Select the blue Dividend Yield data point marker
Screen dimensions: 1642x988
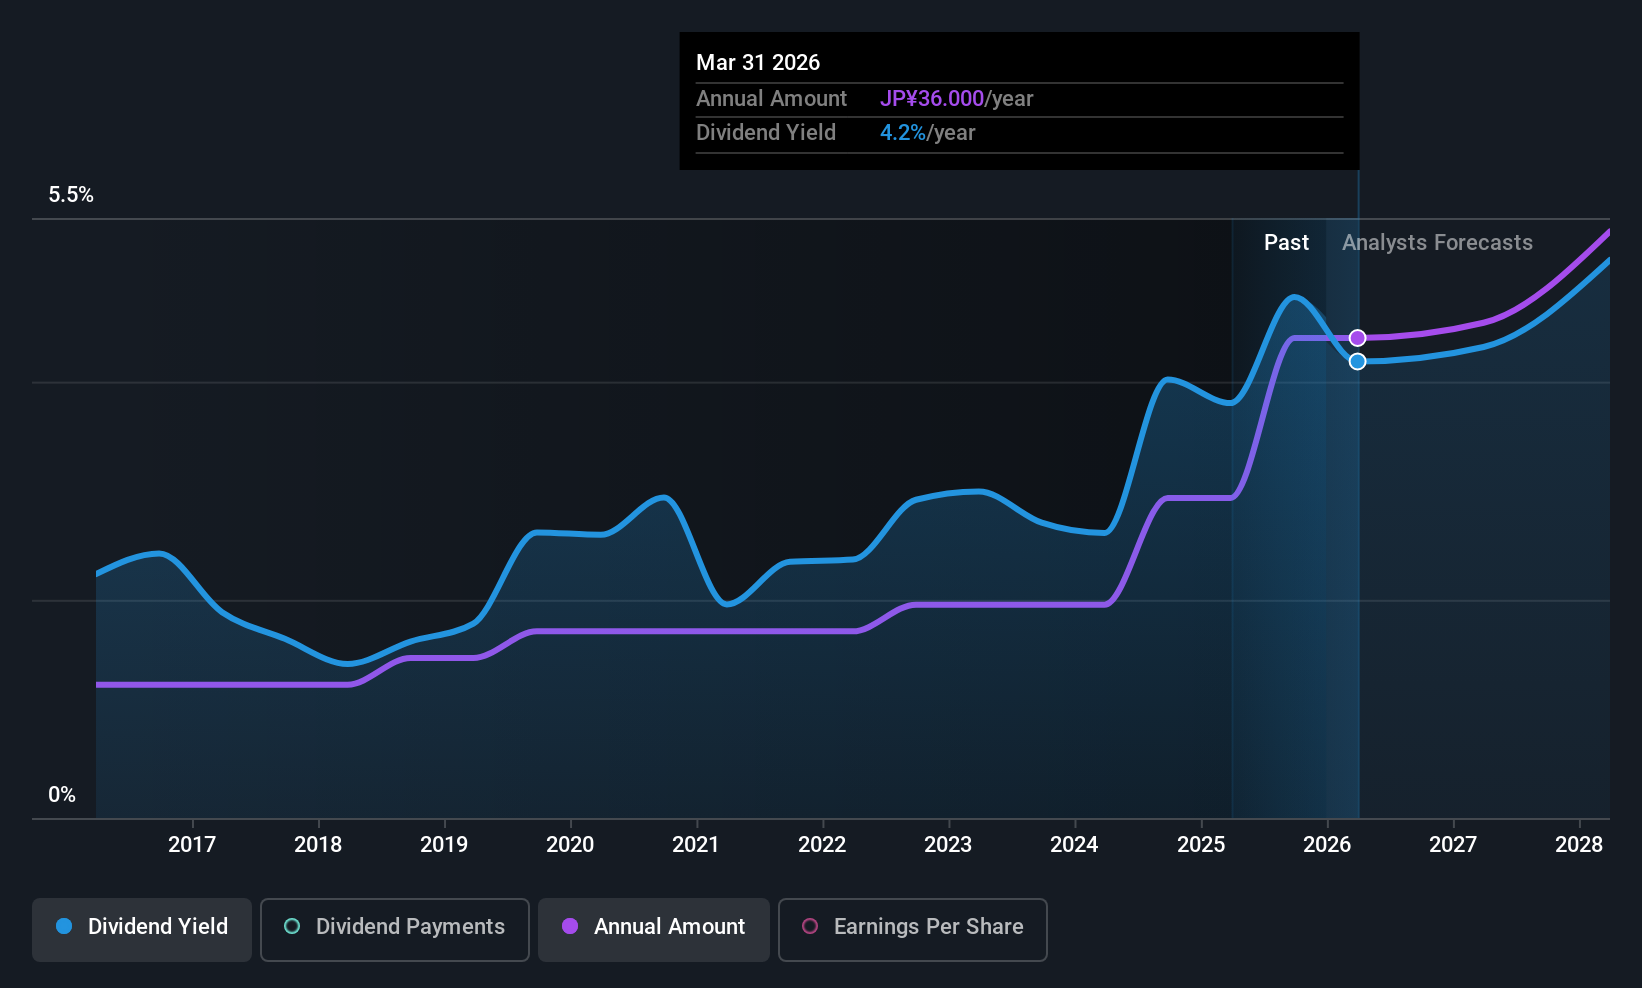click(1357, 361)
